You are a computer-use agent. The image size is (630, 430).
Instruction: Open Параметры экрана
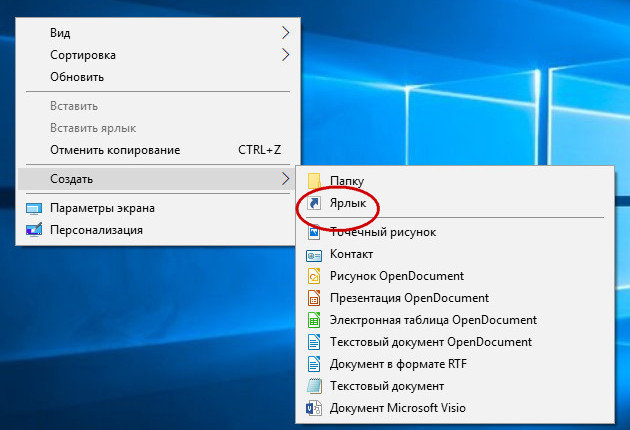158,209
